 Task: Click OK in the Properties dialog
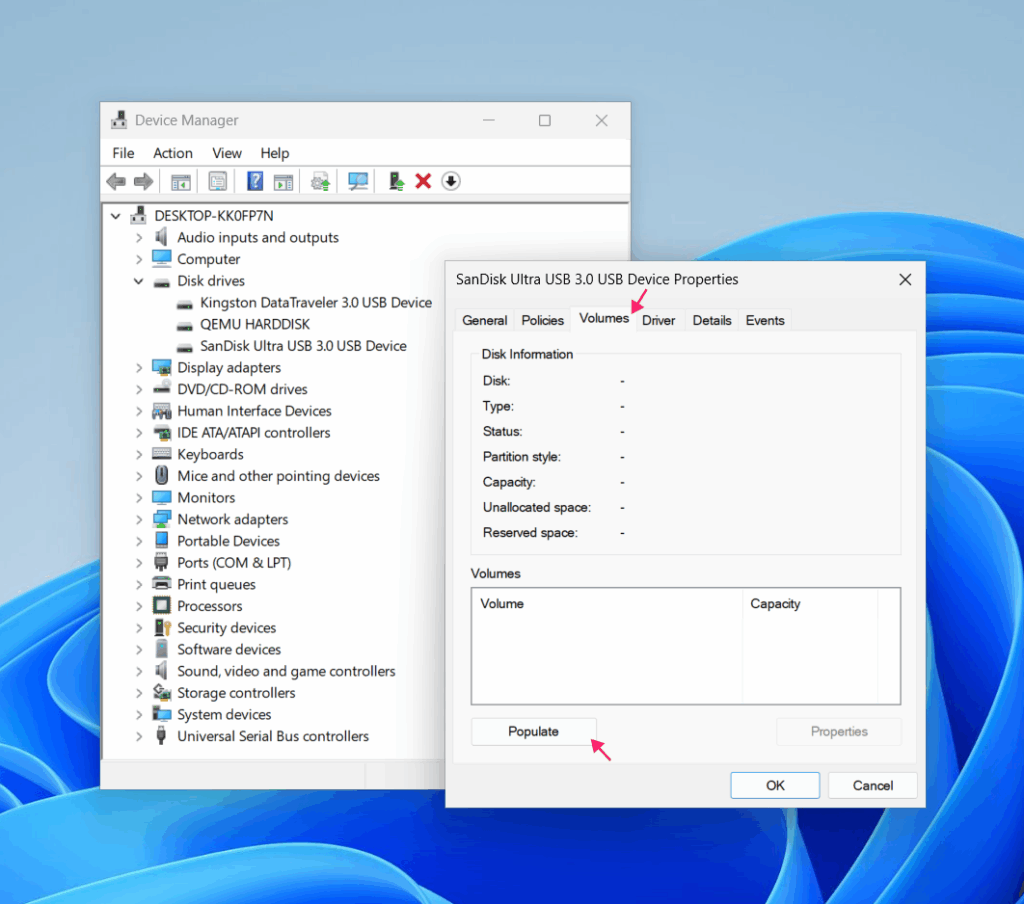pos(775,785)
